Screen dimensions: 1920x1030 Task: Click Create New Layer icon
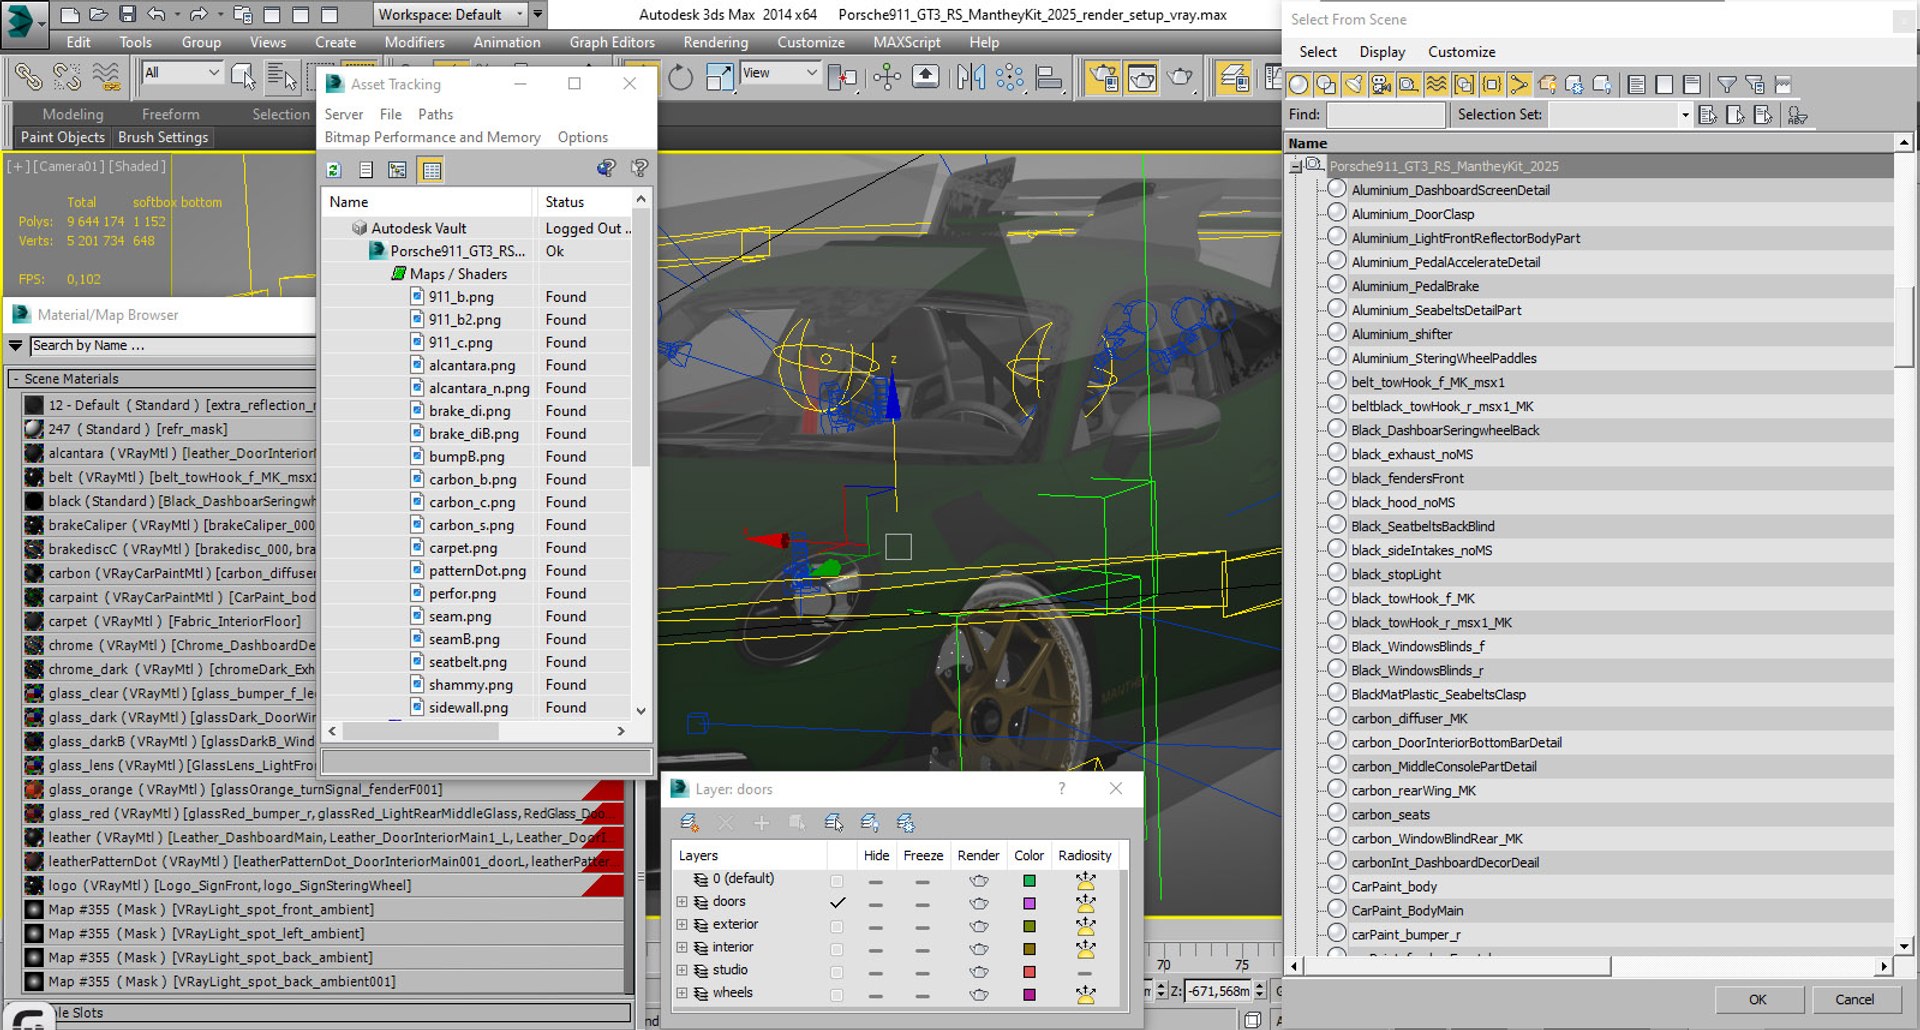pyautogui.click(x=689, y=823)
